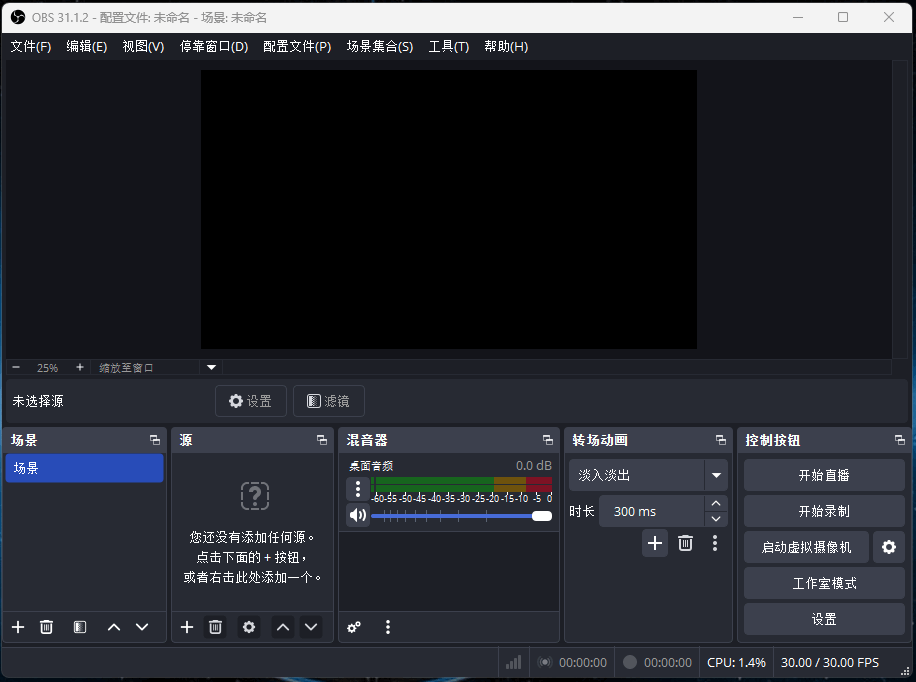Click the 设置 button in the source toolbar
Screen dimensions: 916x682
point(251,401)
